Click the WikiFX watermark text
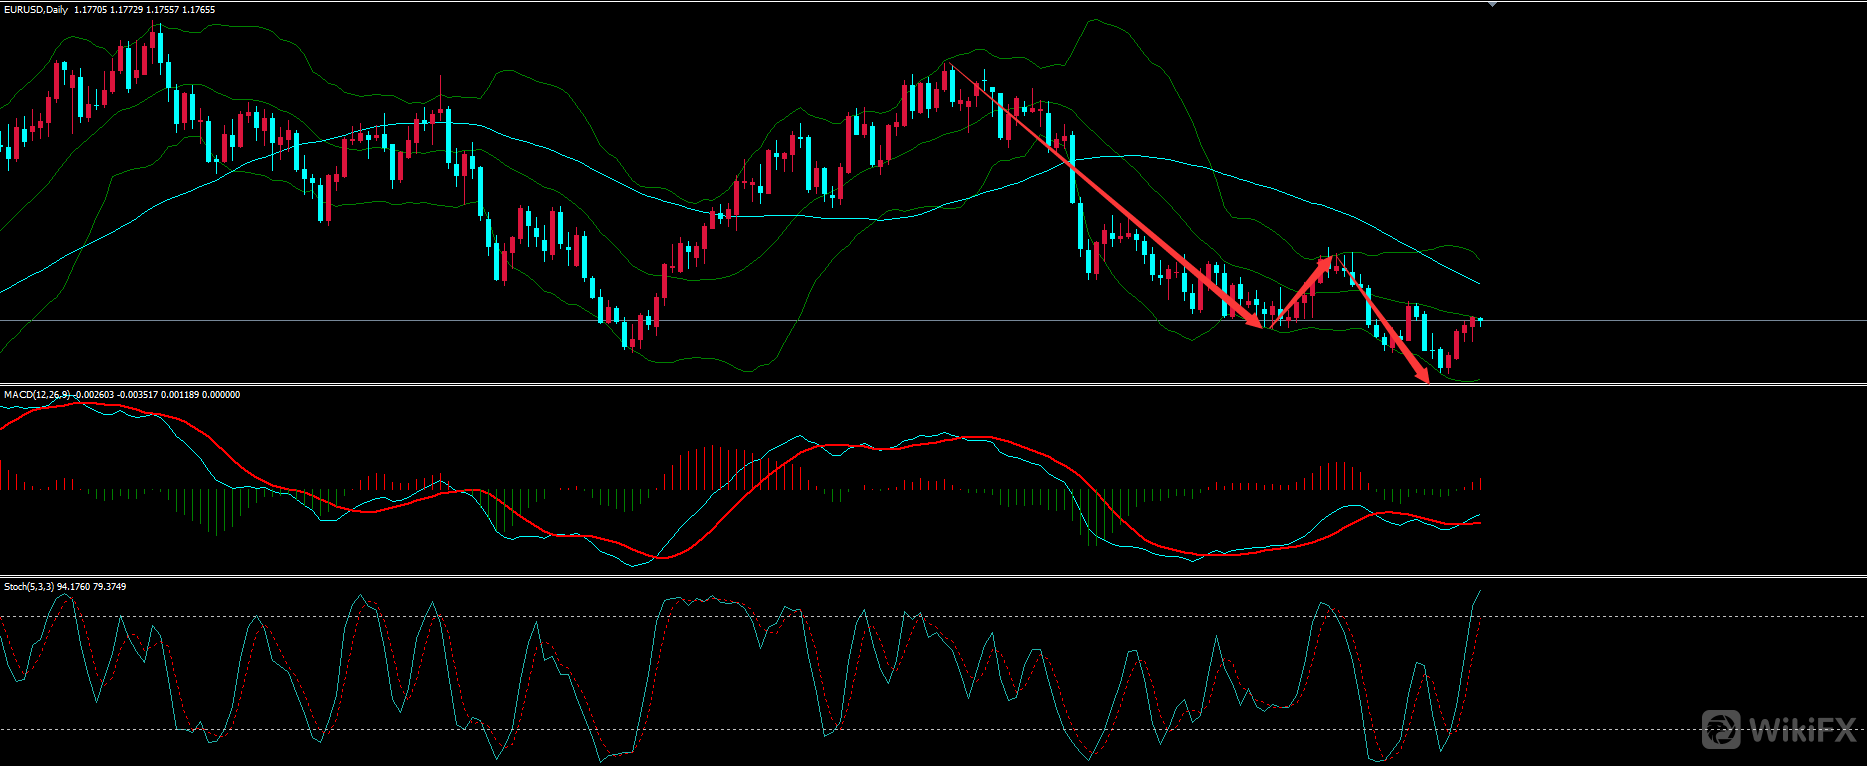1867x766 pixels. coord(1801,730)
